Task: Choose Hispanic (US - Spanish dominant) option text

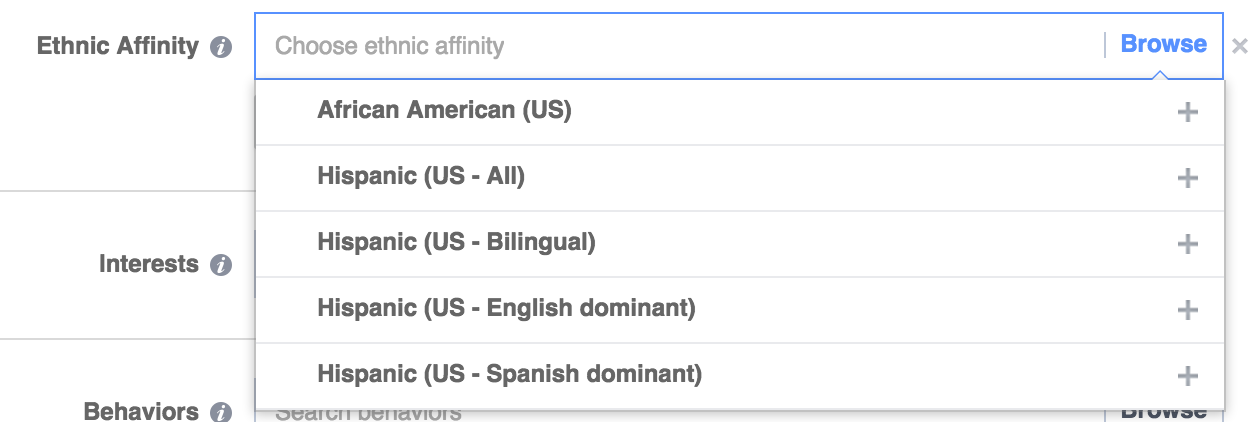Action: click(509, 374)
